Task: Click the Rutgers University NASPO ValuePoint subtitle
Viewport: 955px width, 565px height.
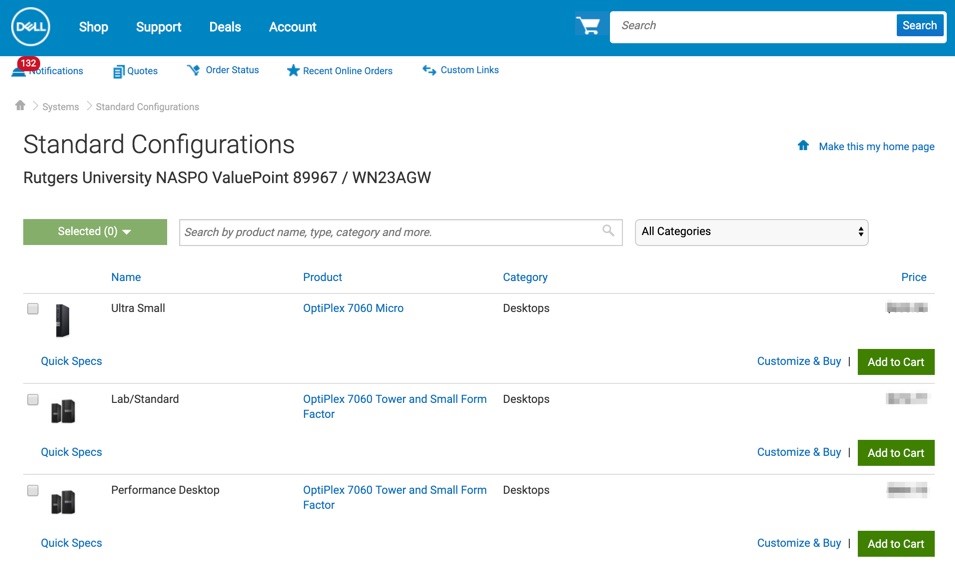Action: 227,178
